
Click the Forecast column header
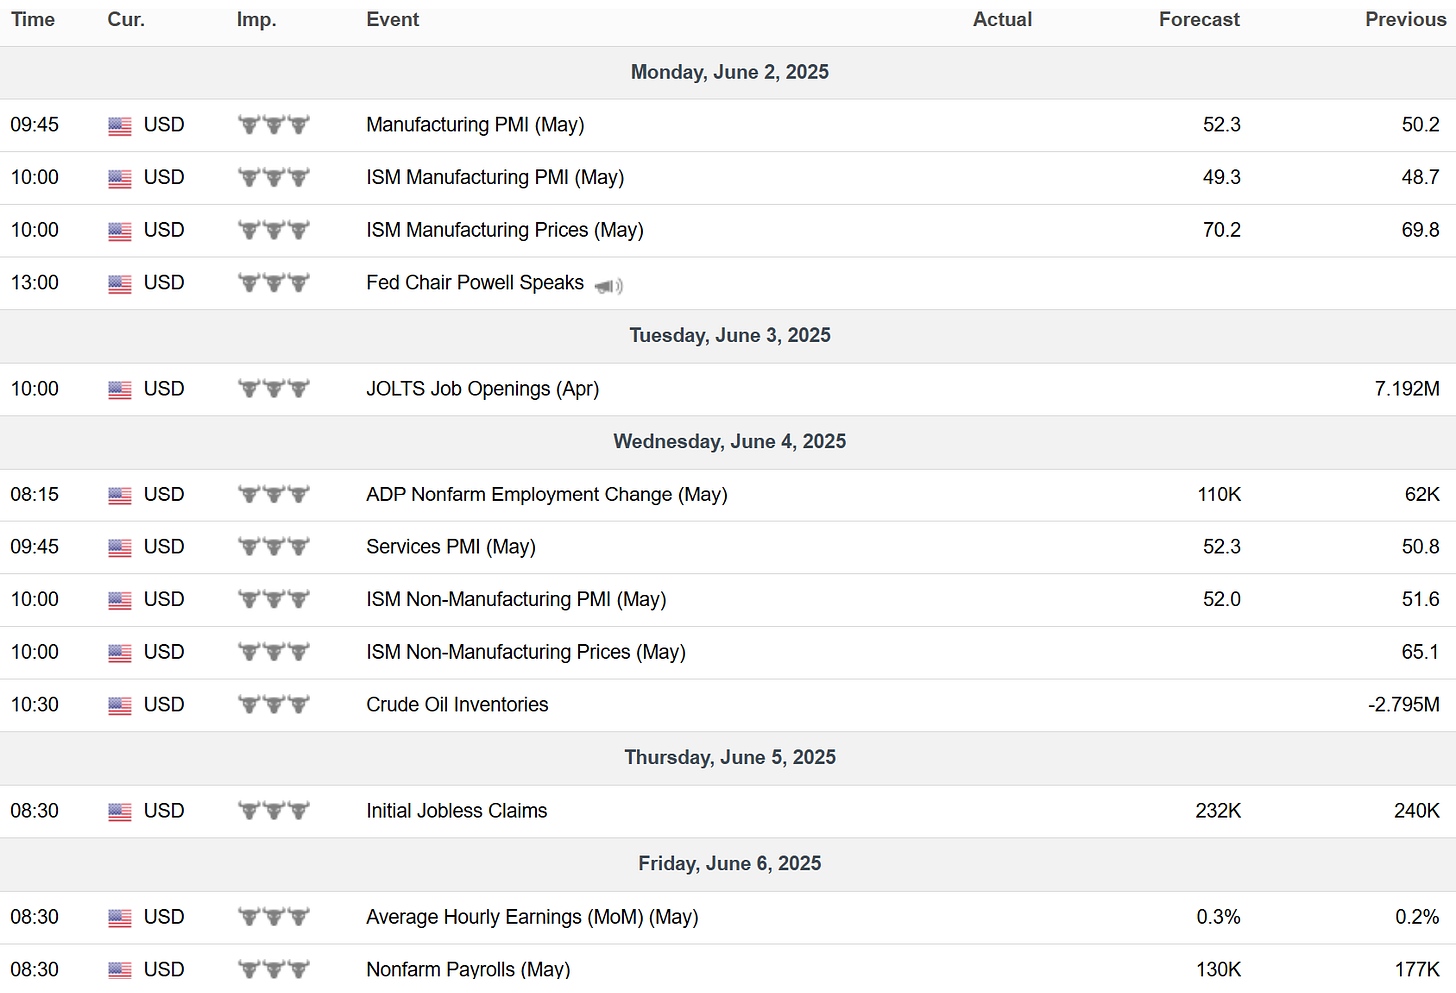click(x=1199, y=20)
